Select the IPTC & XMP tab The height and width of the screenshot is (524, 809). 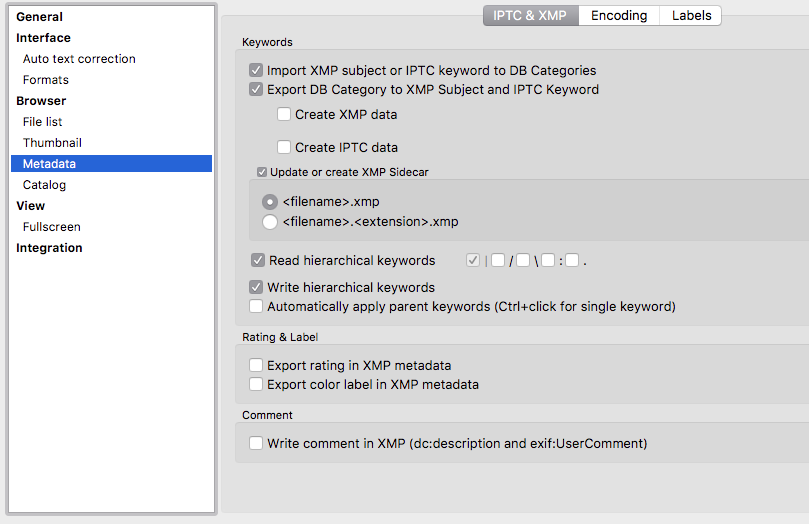pyautogui.click(x=530, y=15)
